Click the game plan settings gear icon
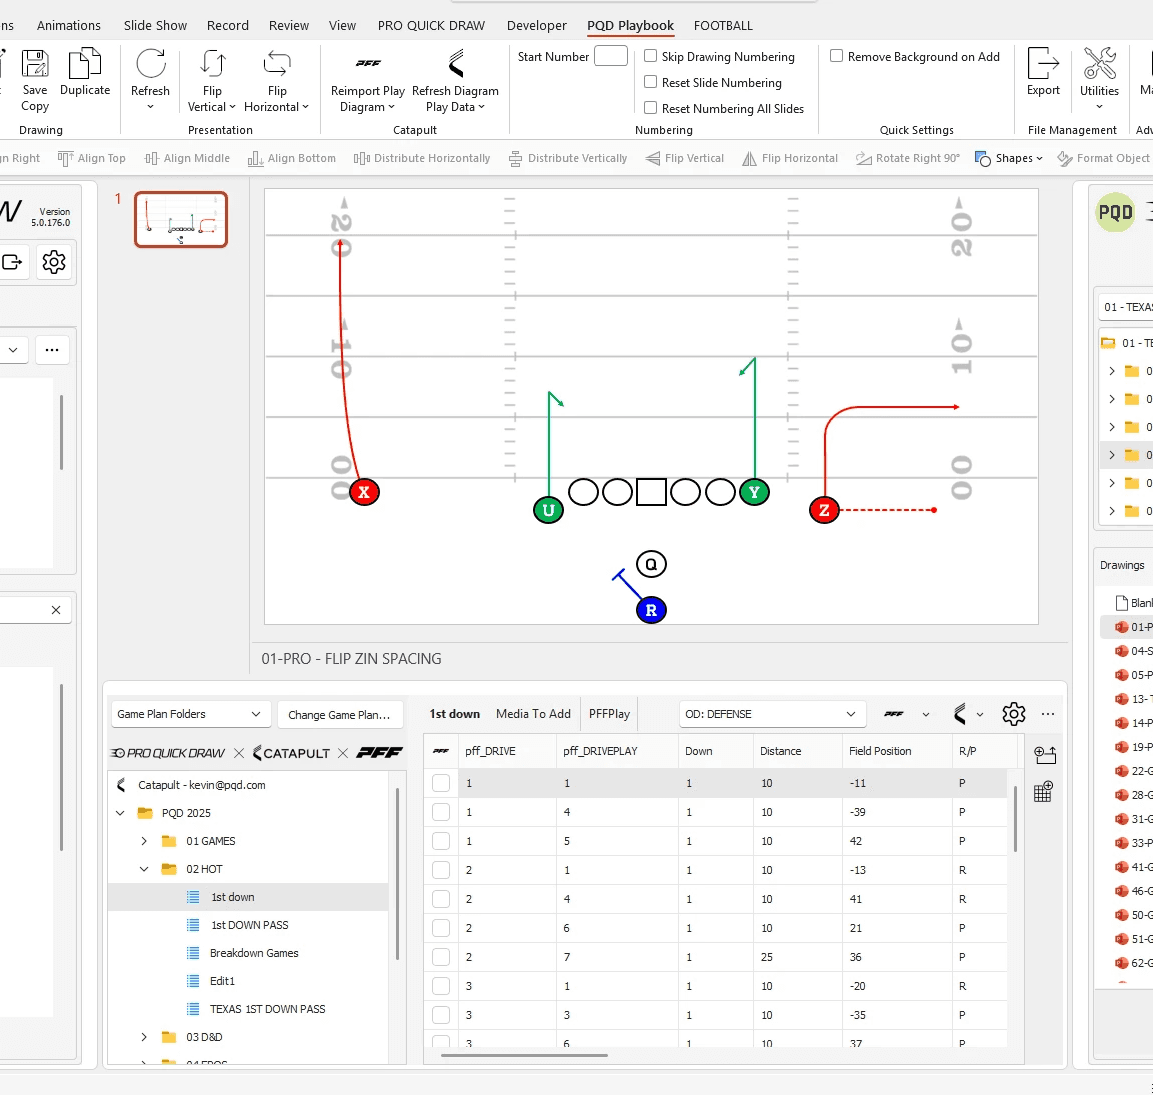The width and height of the screenshot is (1153, 1095). point(1013,714)
